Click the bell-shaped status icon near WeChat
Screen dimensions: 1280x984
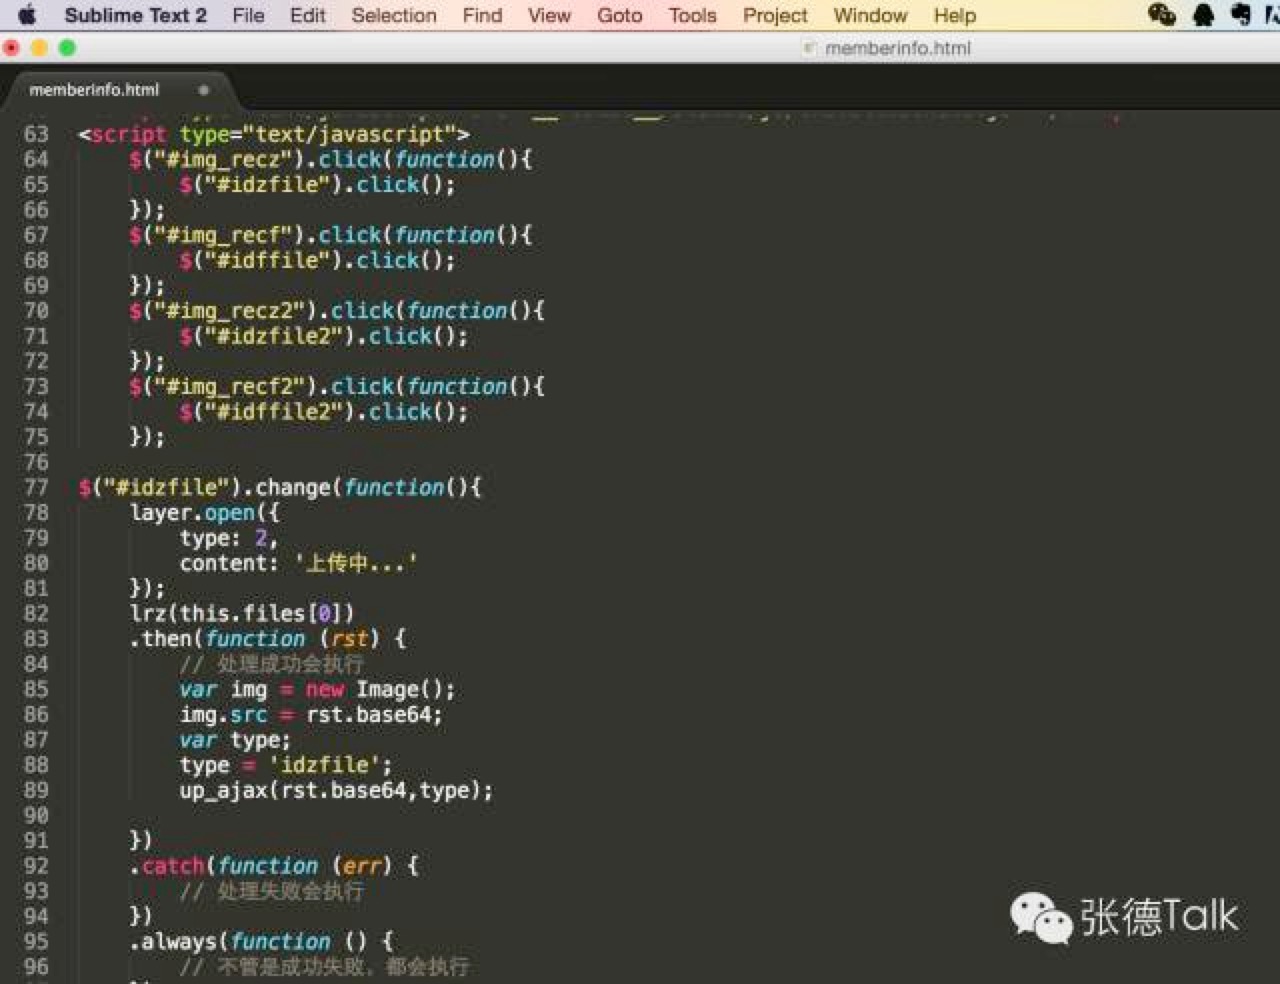(x=1203, y=14)
